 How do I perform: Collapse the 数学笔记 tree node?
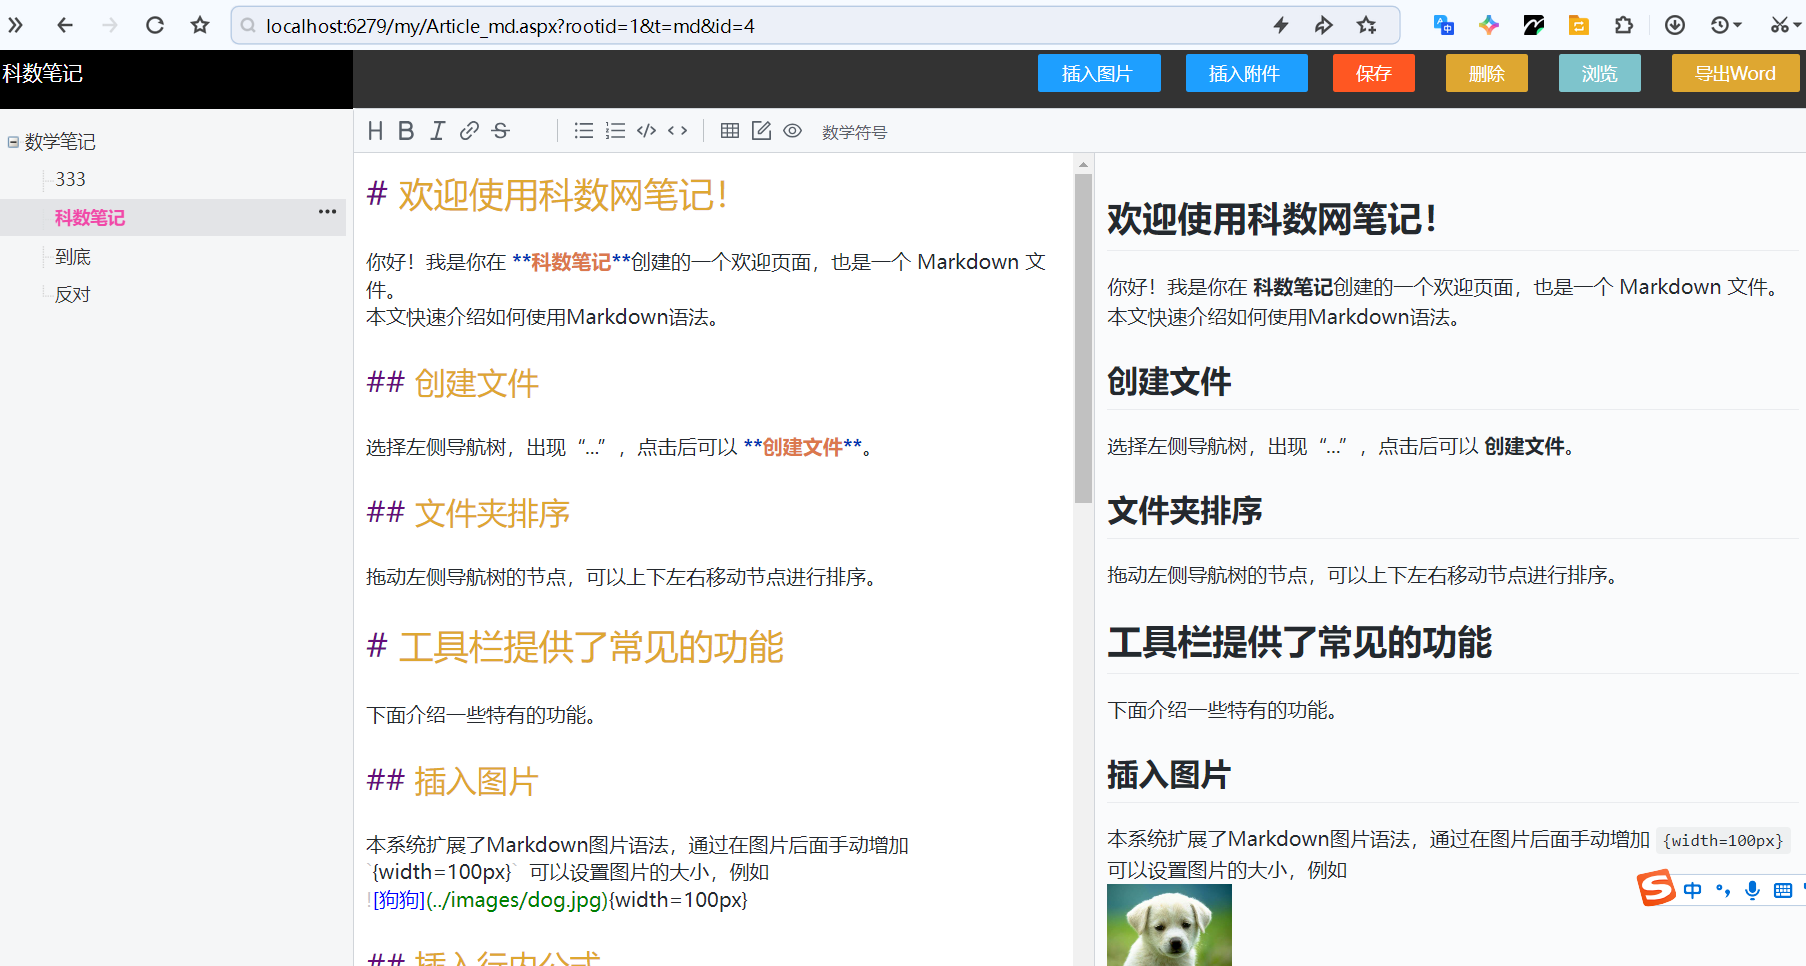click(x=13, y=142)
